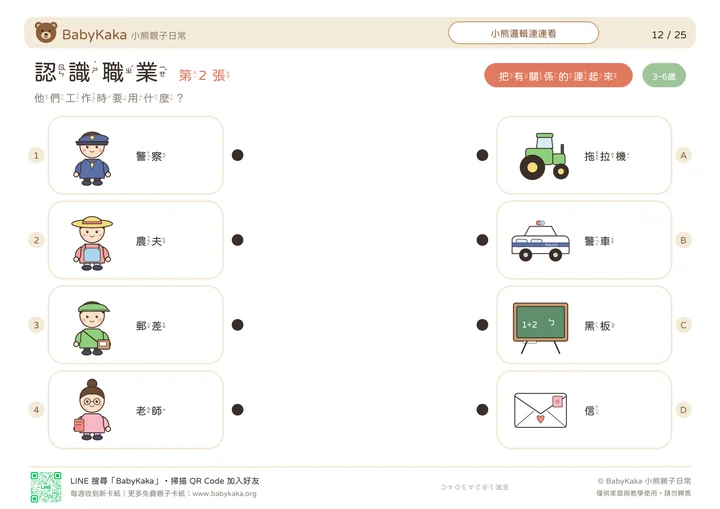Viewport: 720px width, 509px height.
Task: Click the dot beside the tractor
Action: click(x=482, y=155)
